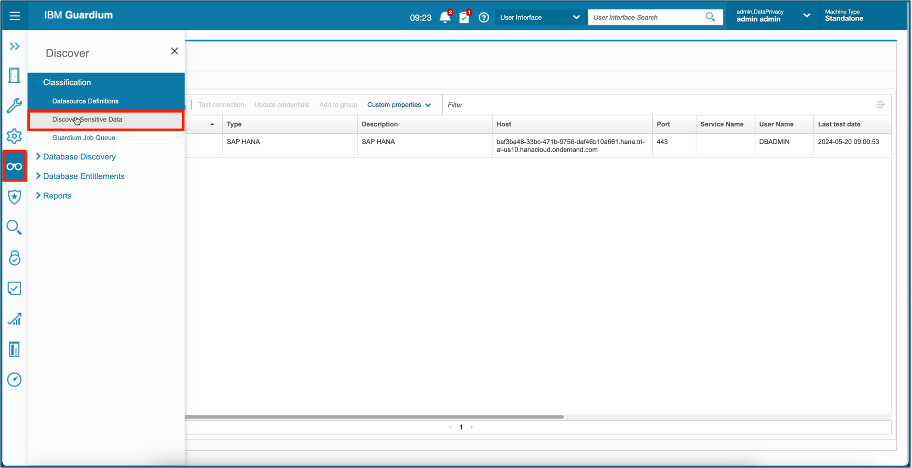This screenshot has width=912, height=468.
Task: Select the 443 port cell
Action: [674, 145]
